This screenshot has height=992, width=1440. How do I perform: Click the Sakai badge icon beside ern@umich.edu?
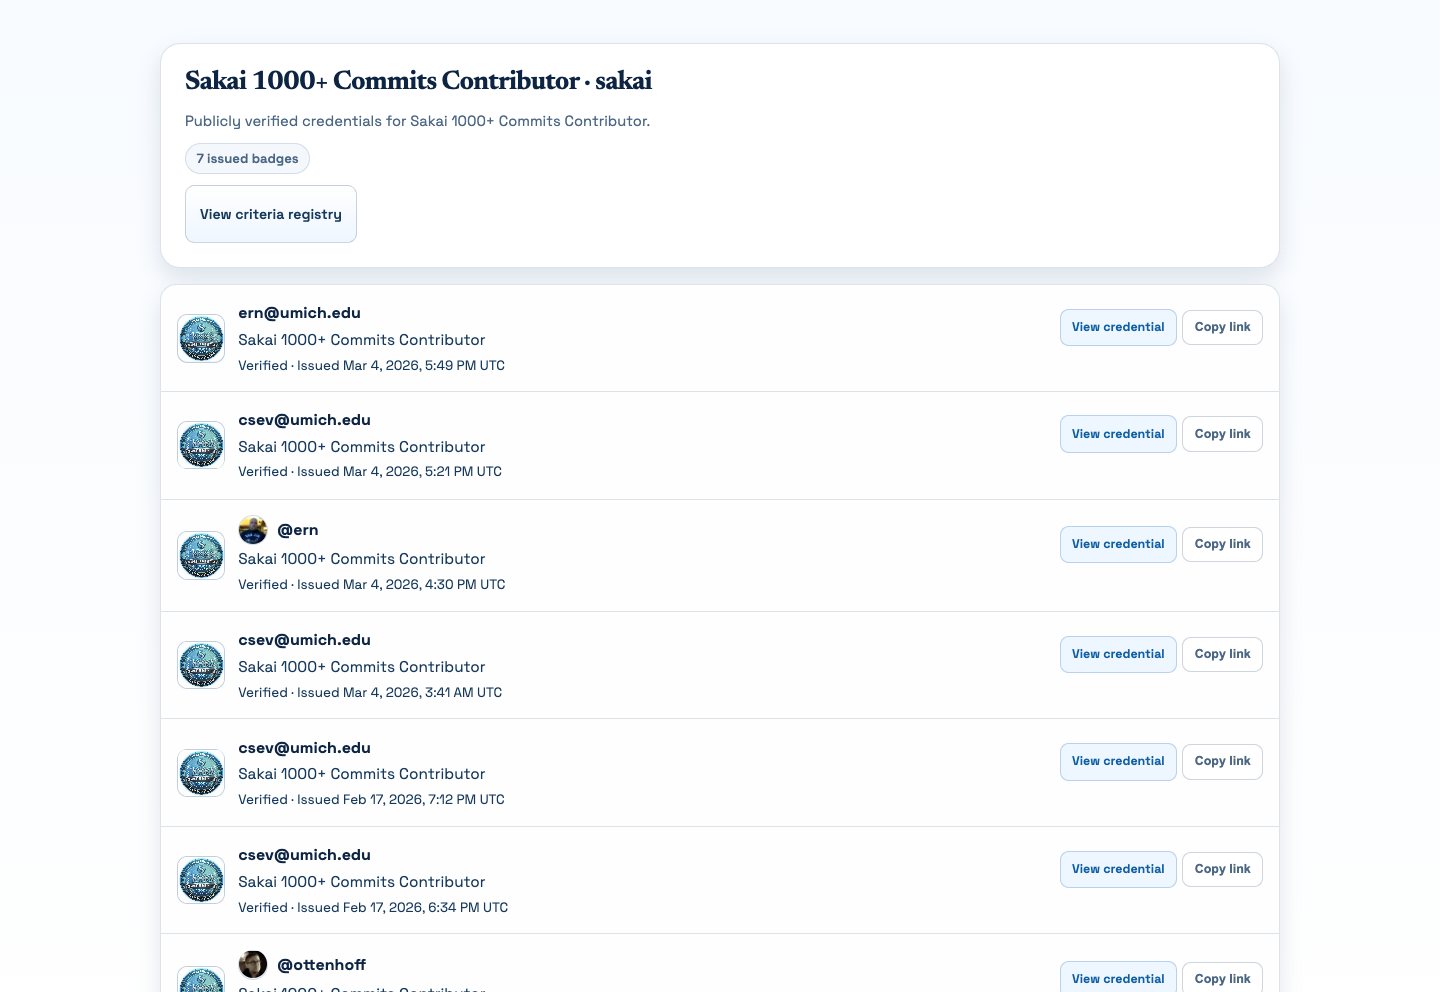(x=201, y=338)
